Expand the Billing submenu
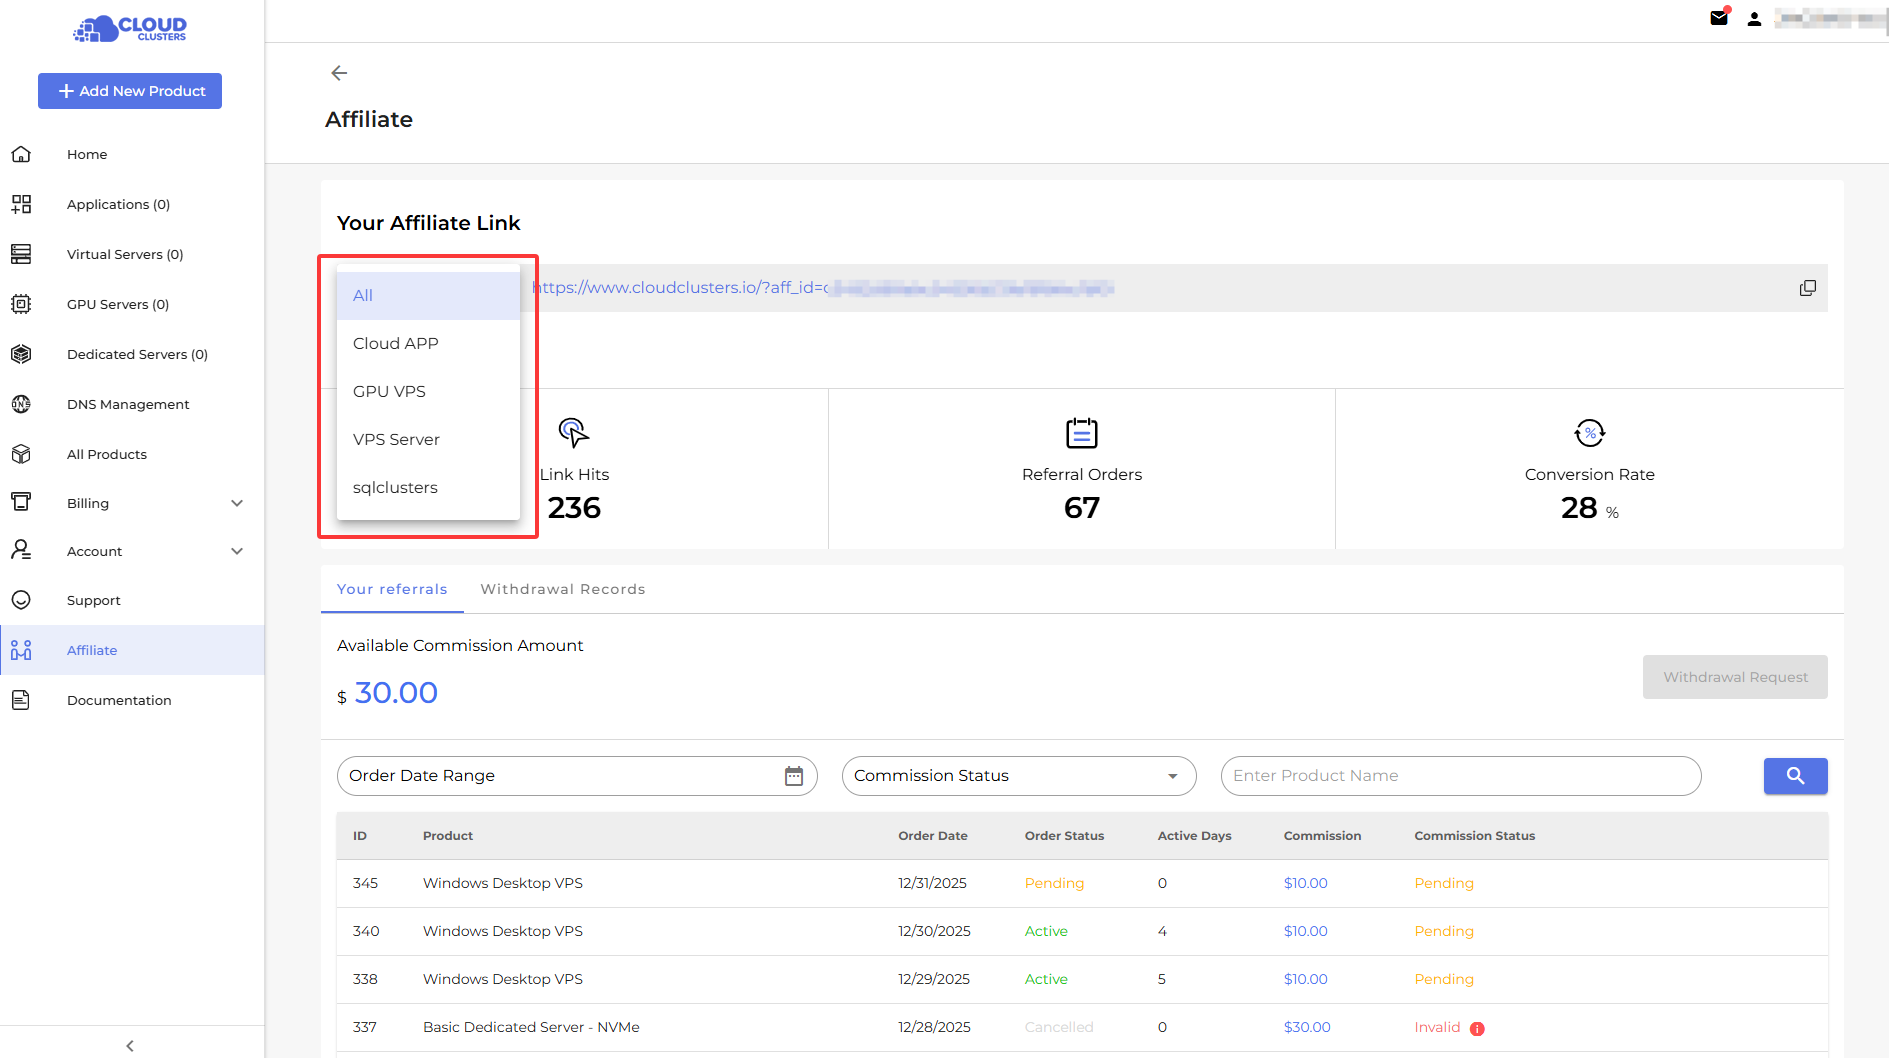Image resolution: width=1889 pixels, height=1058 pixels. click(x=237, y=503)
